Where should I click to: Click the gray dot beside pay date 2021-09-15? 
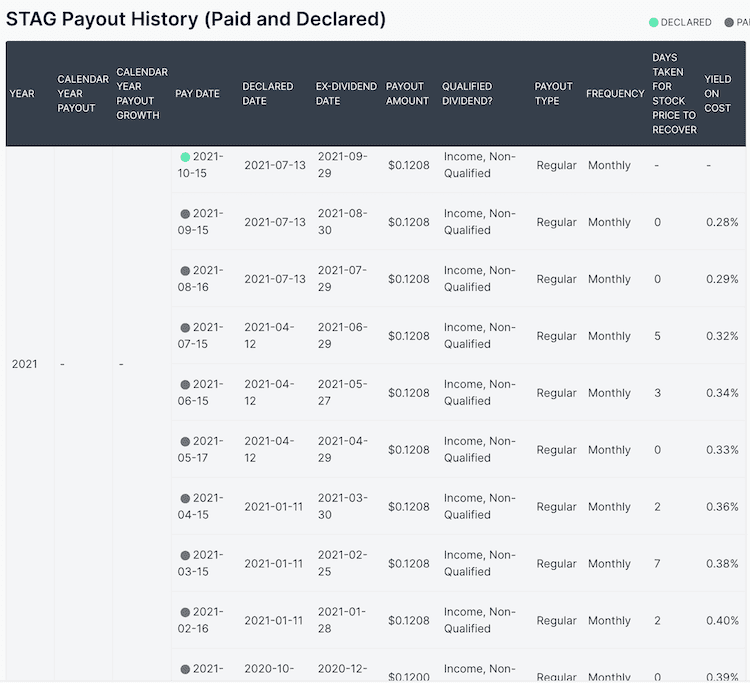pyautogui.click(x=185, y=214)
